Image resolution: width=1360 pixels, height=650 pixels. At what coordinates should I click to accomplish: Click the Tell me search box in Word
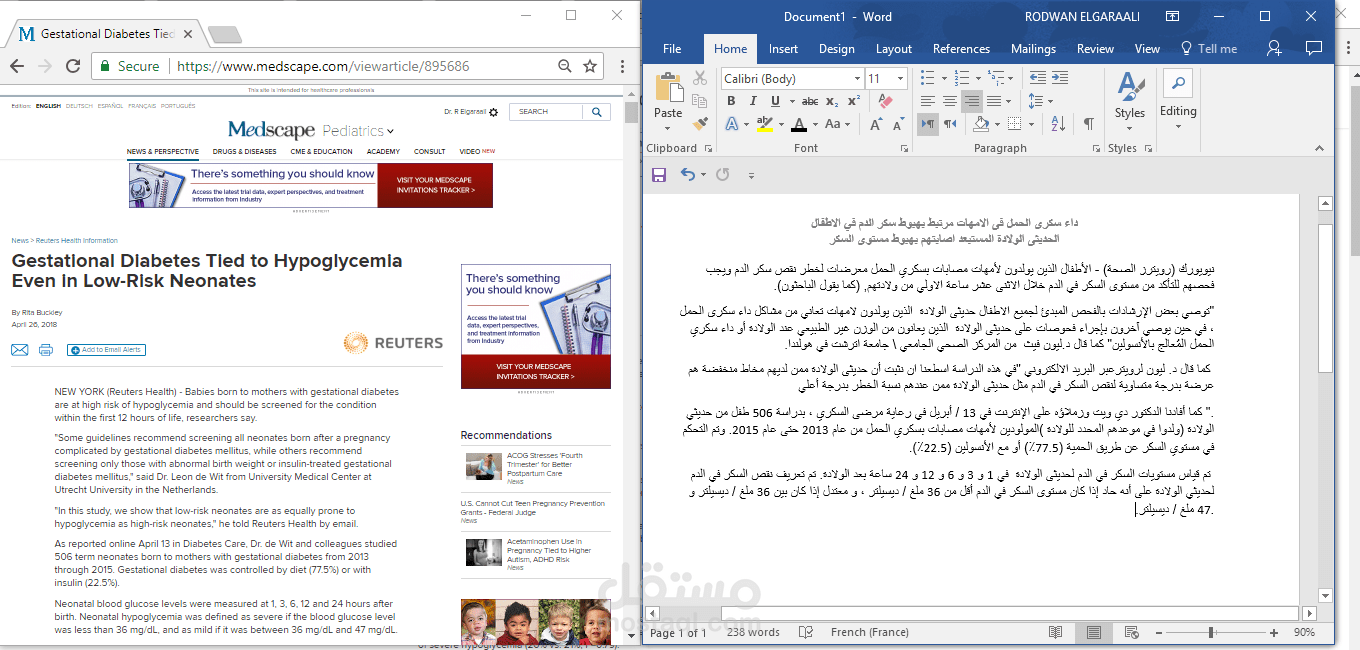(1208, 48)
